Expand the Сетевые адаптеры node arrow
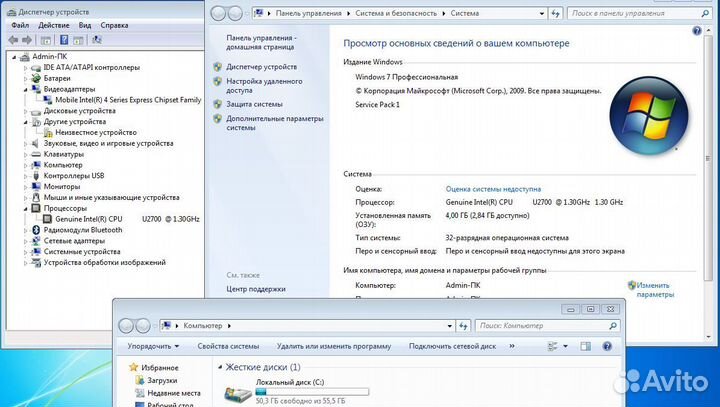 [26, 241]
